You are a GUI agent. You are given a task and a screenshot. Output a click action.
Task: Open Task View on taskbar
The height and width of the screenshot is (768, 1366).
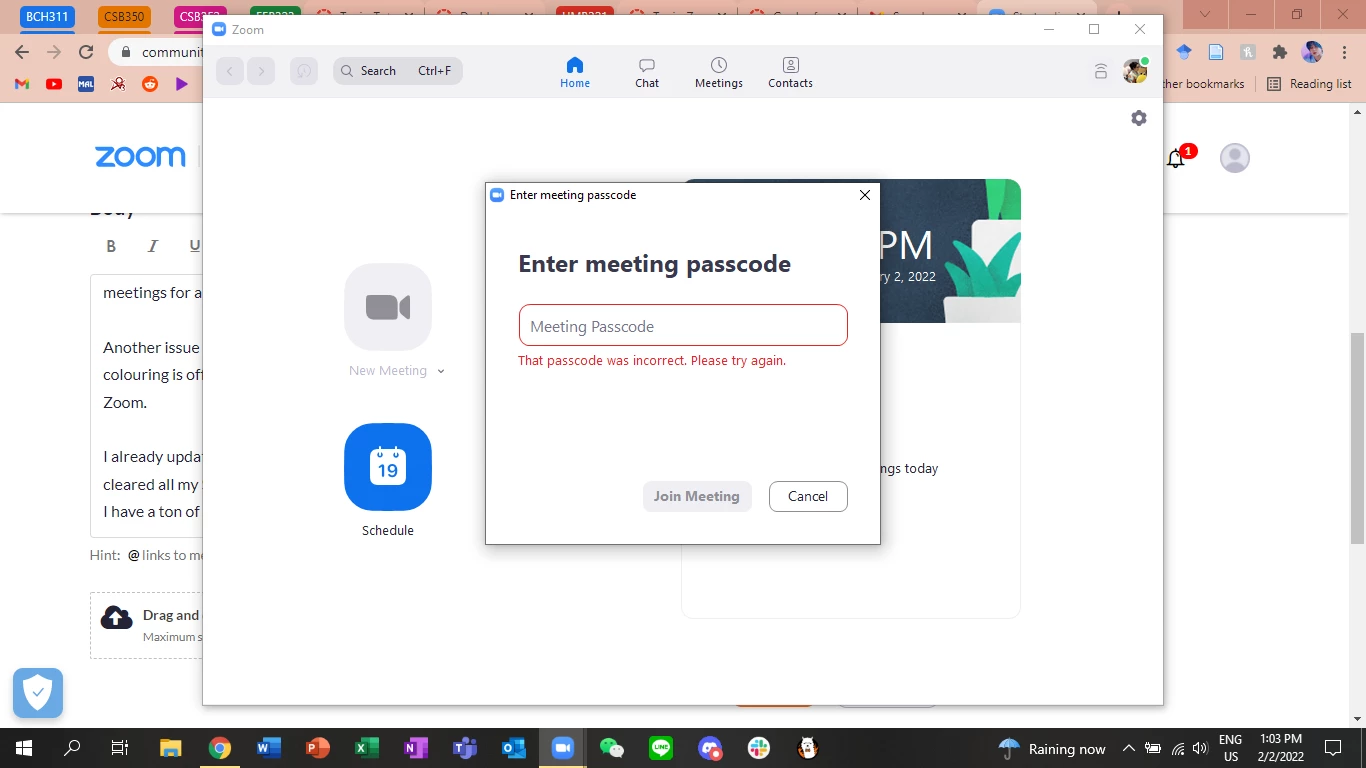(119, 748)
